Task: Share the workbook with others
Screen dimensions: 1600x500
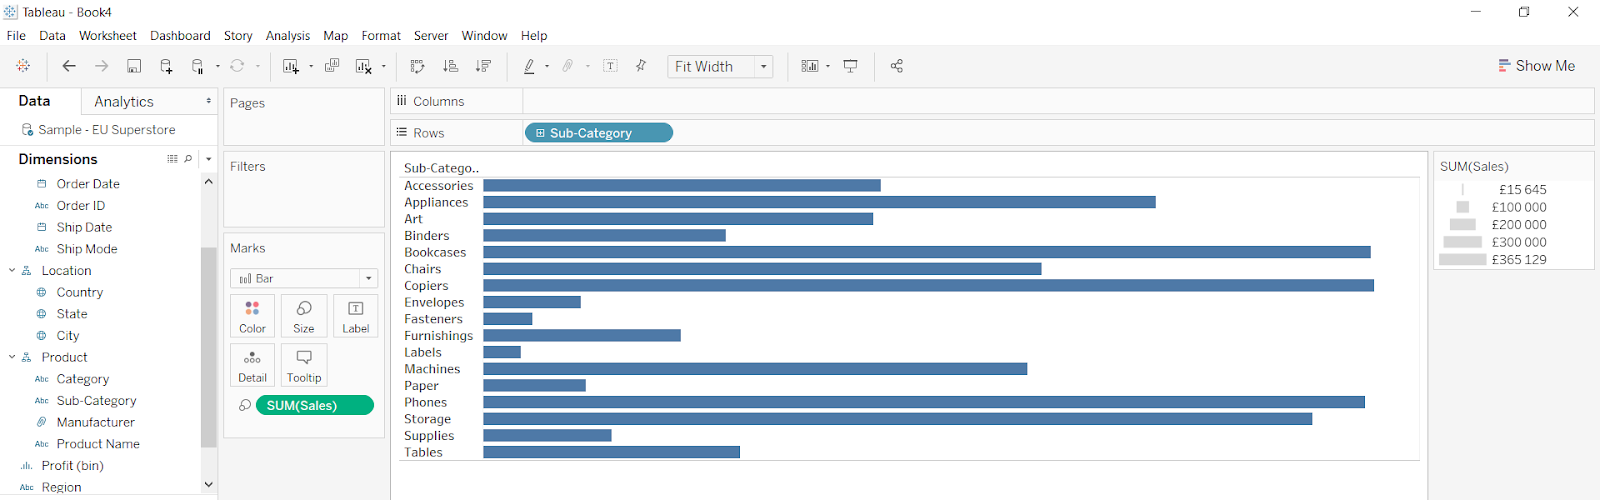Action: (897, 66)
